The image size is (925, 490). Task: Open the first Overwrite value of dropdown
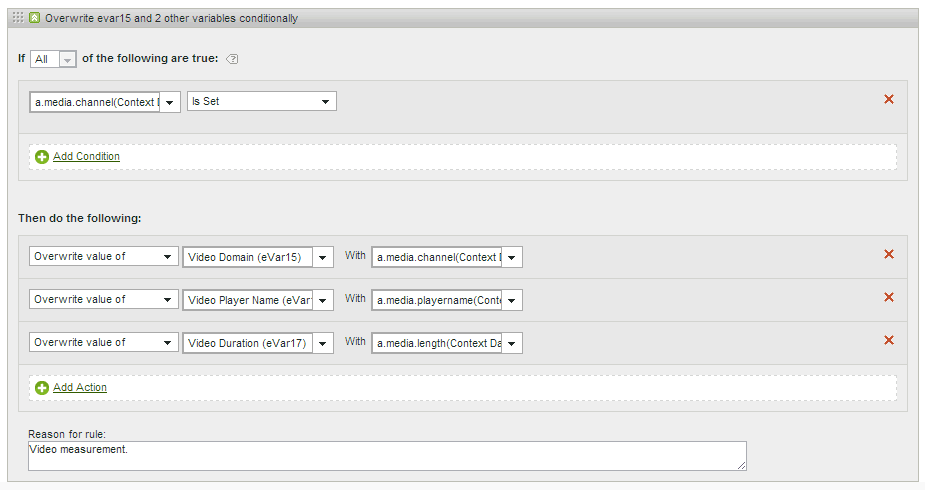[x=103, y=257]
